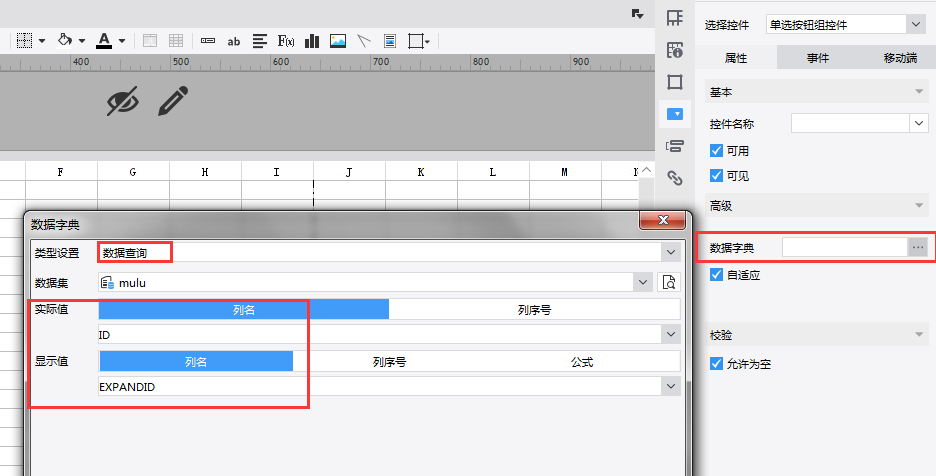Open the ID column dropdown
Screen dimensions: 936x476
click(671, 334)
